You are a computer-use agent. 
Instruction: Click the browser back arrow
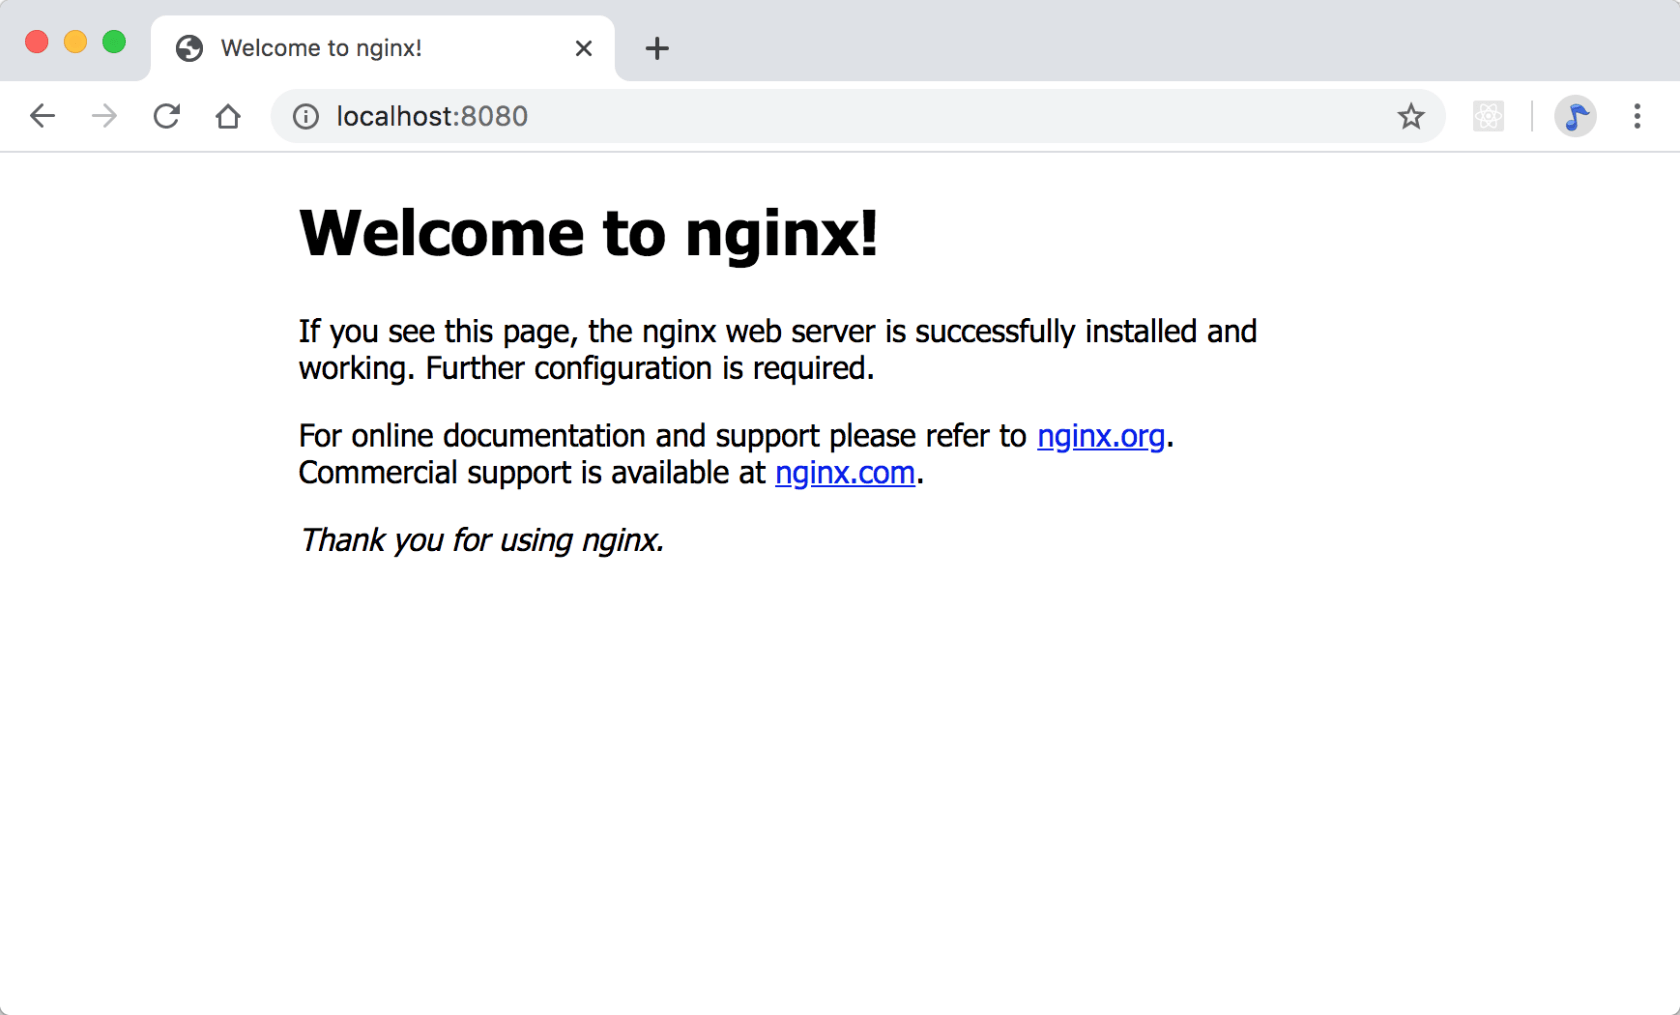(42, 116)
